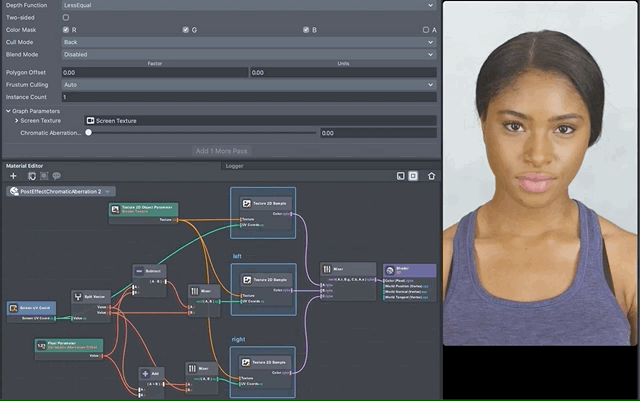Select the Screen UV Coord node icon

point(13,308)
